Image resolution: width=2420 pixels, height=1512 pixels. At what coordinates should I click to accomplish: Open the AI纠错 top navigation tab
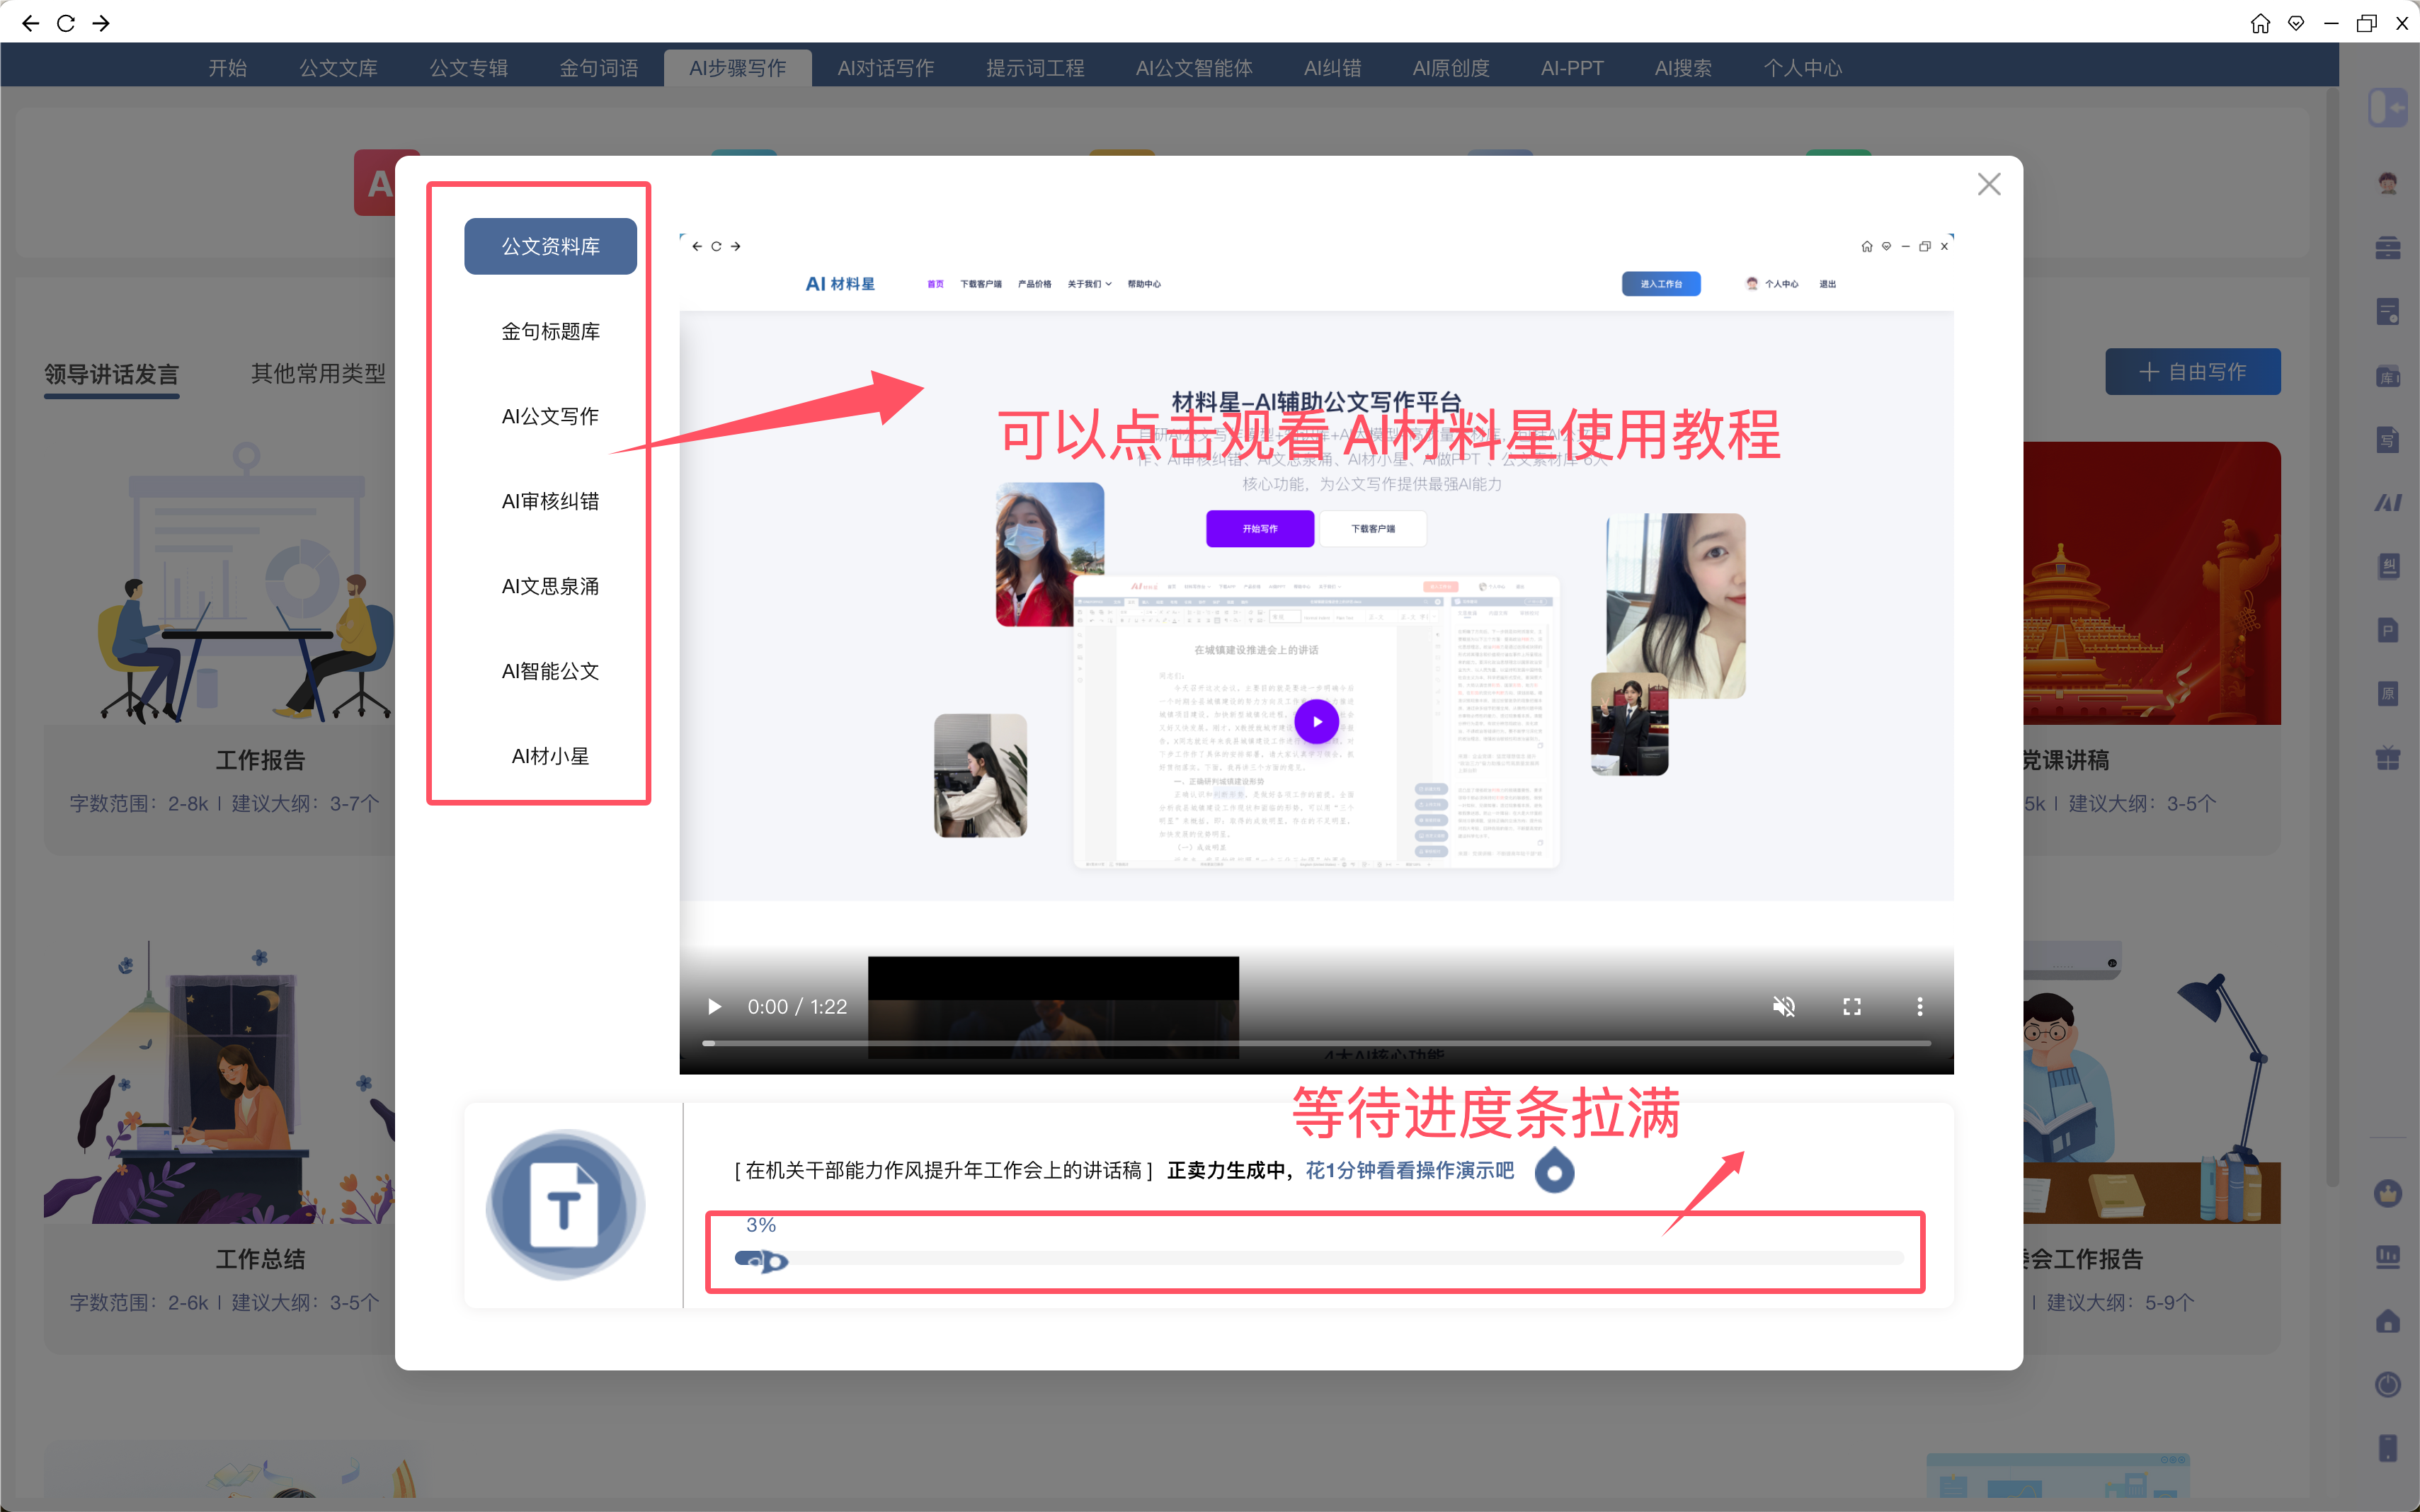[1332, 68]
